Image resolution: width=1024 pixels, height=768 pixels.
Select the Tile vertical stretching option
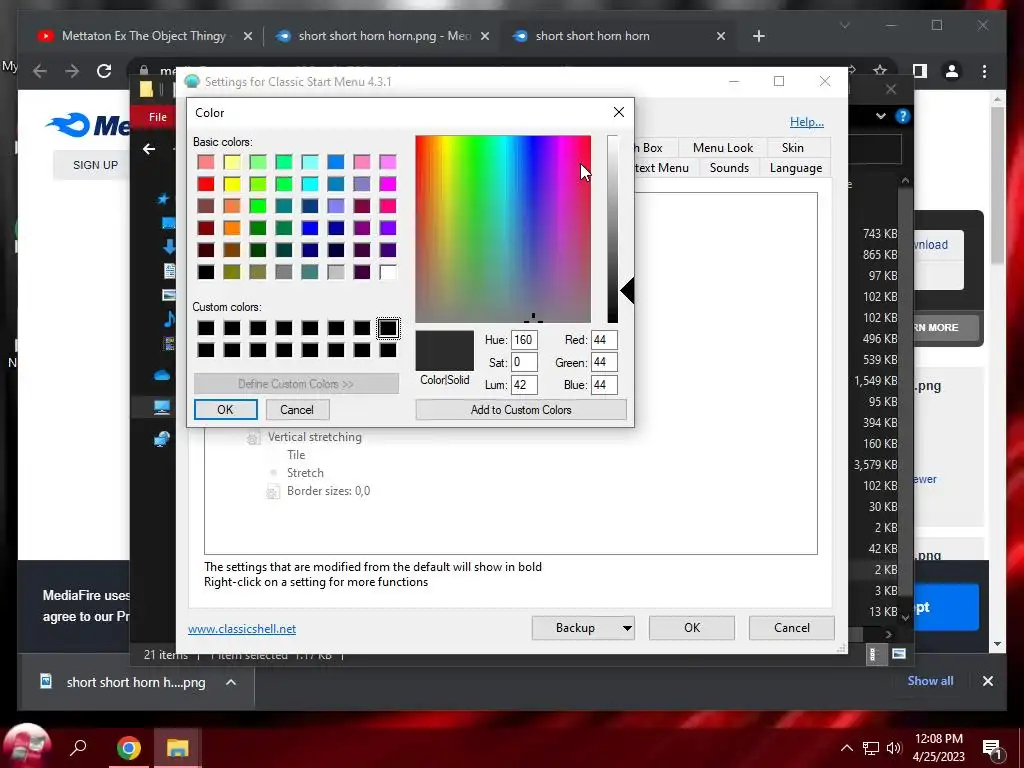click(x=296, y=455)
